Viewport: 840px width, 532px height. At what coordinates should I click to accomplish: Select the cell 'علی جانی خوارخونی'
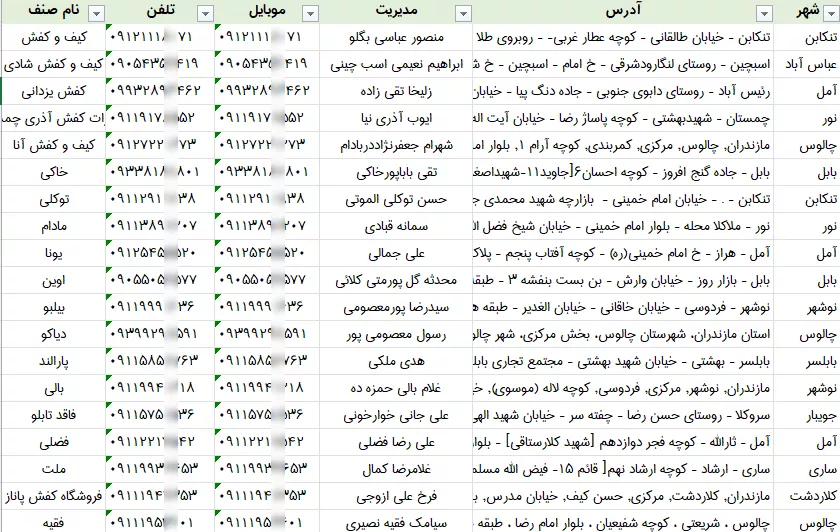point(396,416)
